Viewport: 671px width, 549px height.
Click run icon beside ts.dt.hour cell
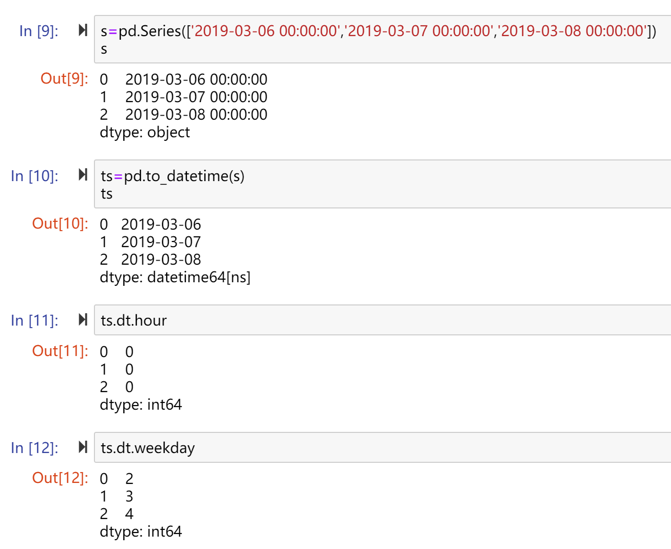click(83, 320)
